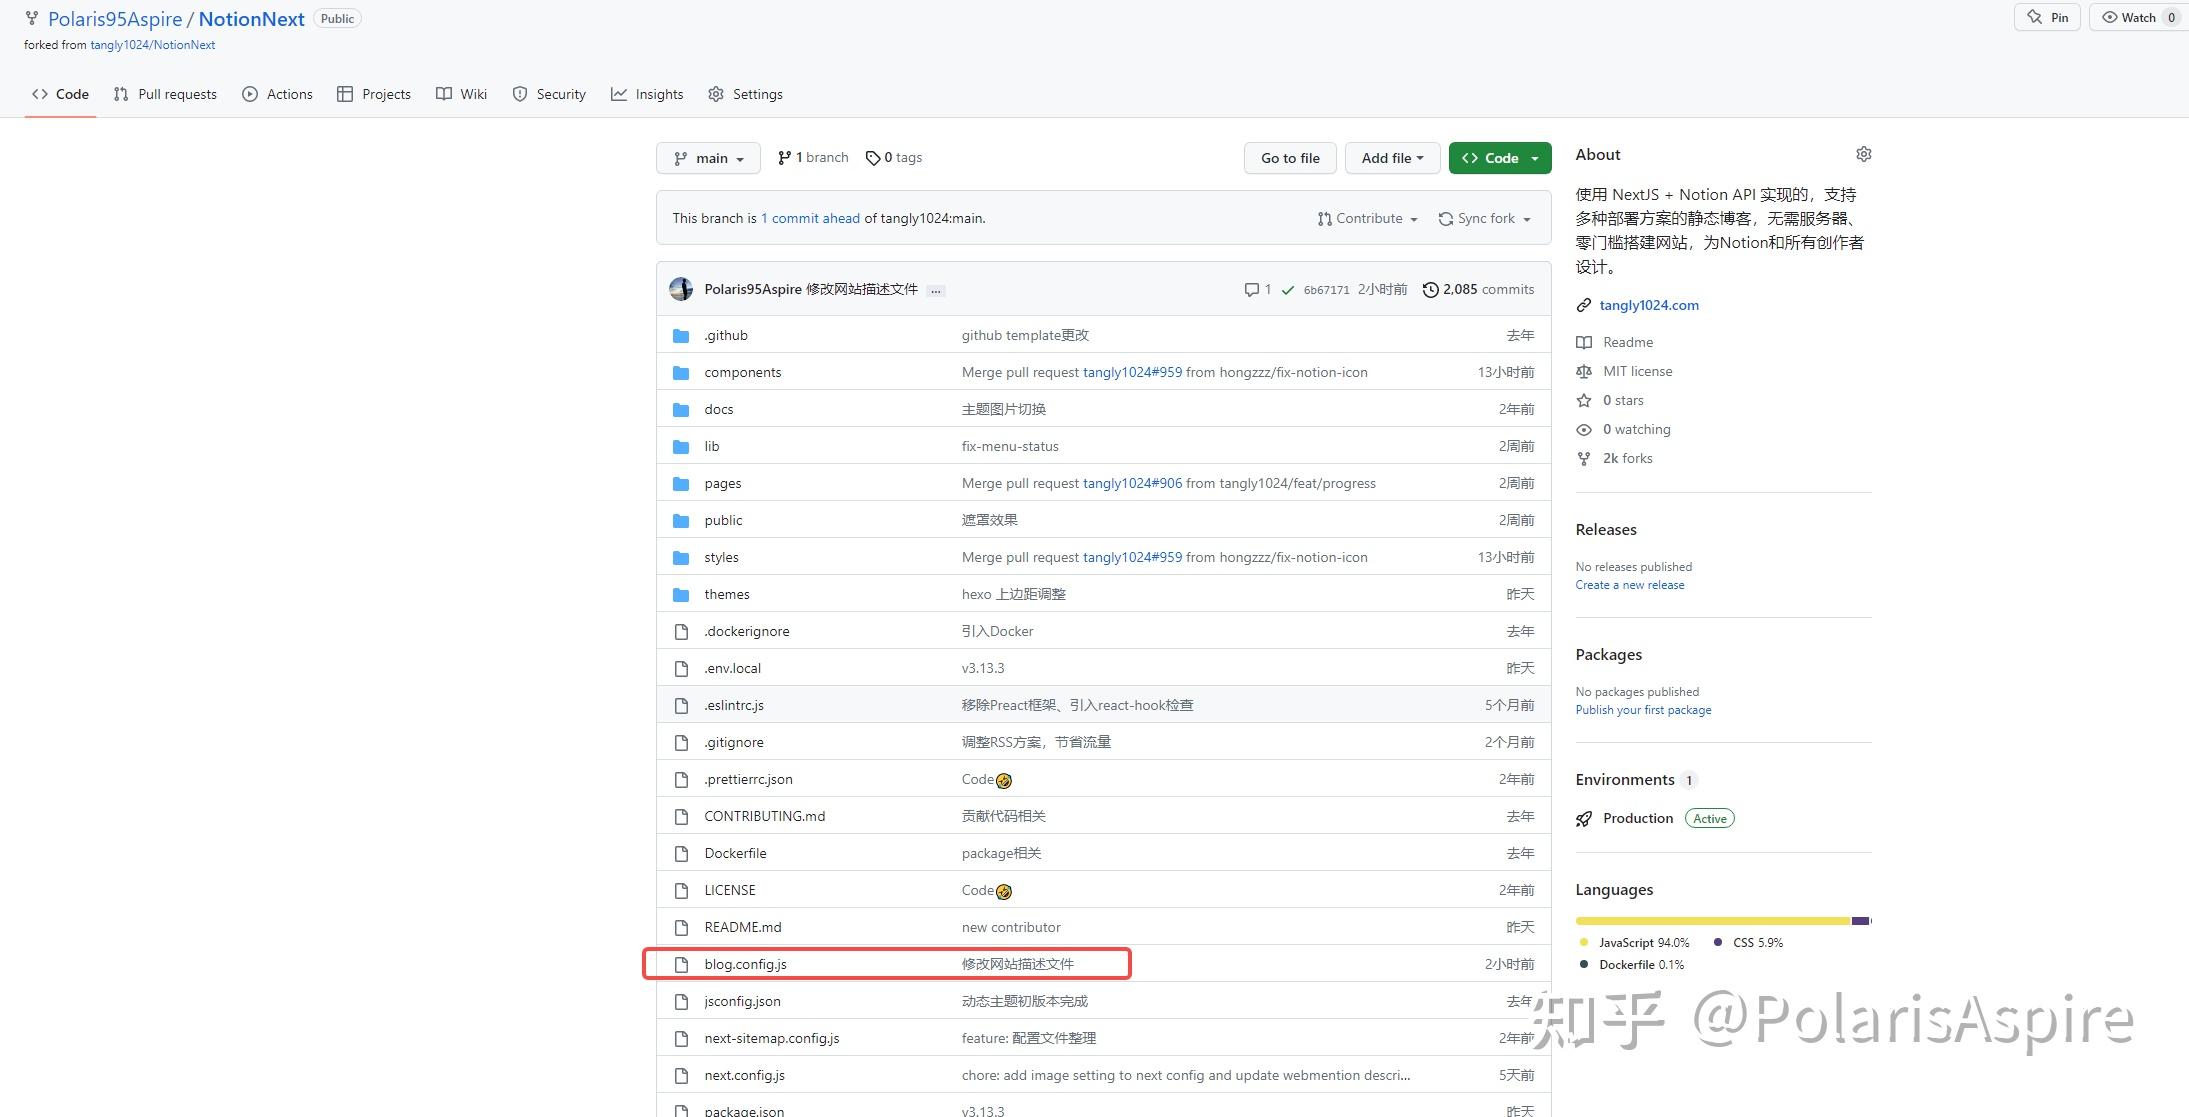Viewport: 2189px width, 1117px height.
Task: Click the components folder icon
Action: (681, 372)
